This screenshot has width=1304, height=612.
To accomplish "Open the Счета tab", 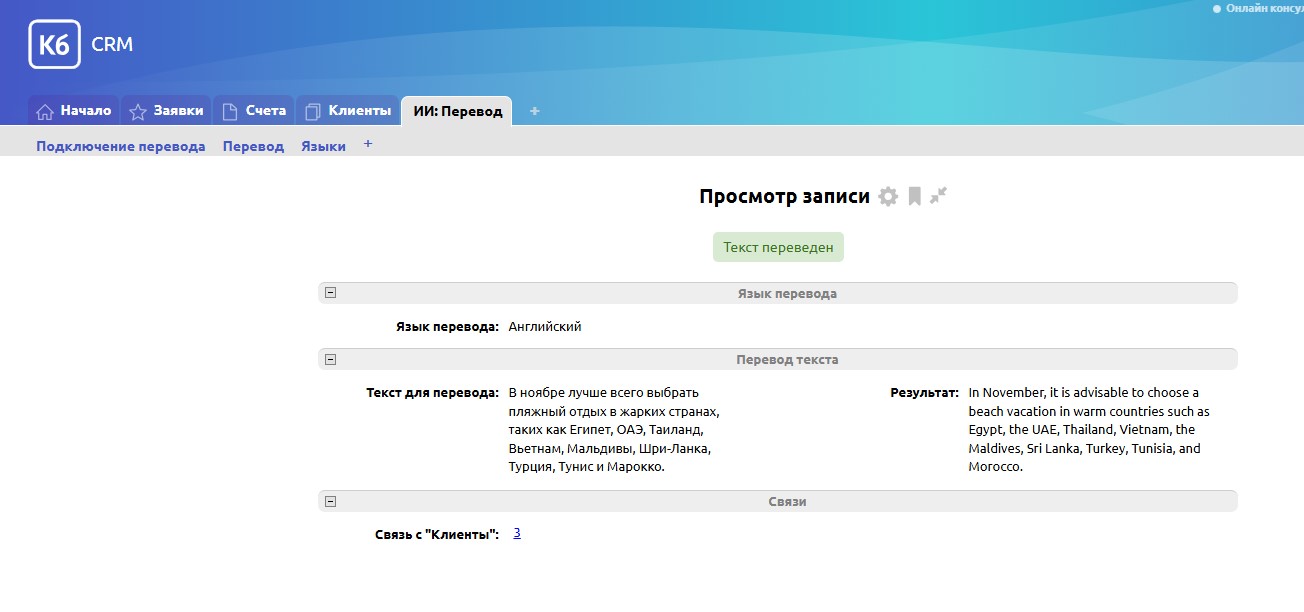I will [x=254, y=111].
